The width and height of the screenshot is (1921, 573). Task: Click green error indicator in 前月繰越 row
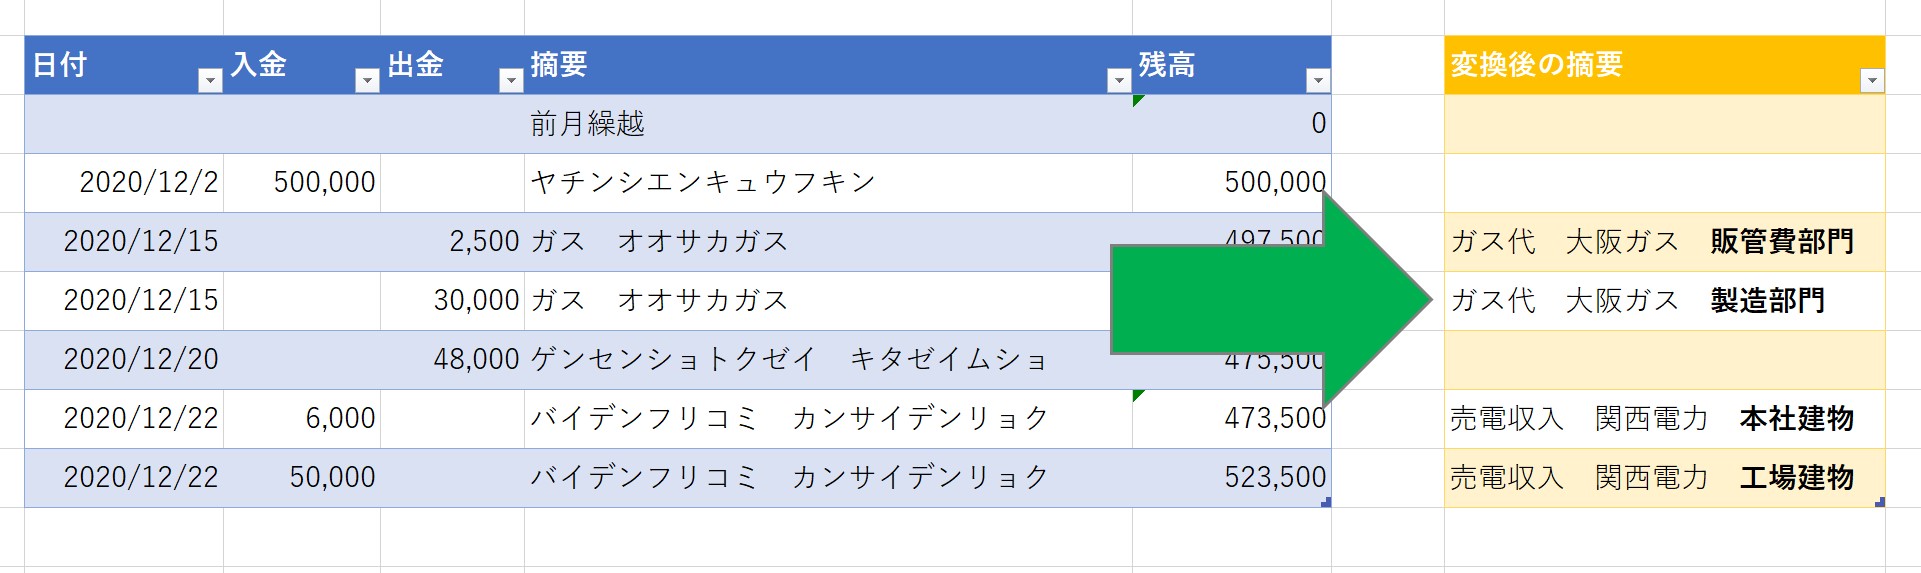coord(1138,100)
